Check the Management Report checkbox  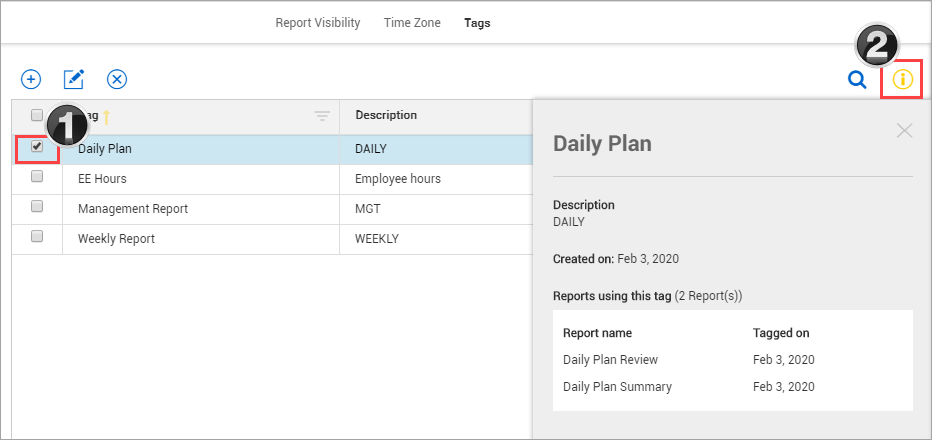click(37, 206)
